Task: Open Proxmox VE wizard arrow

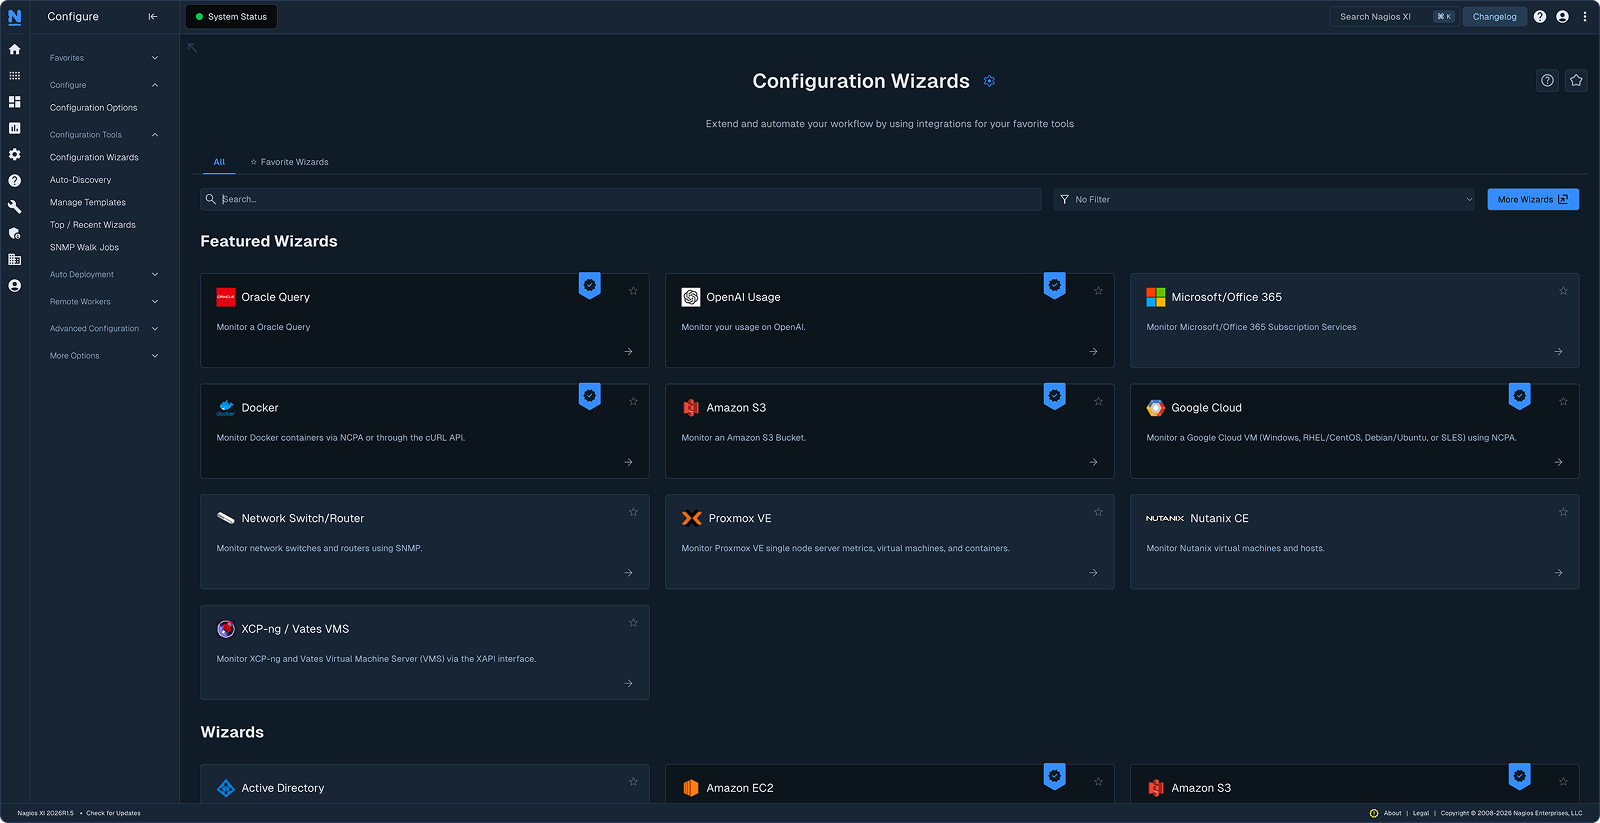Action: [x=1093, y=573]
